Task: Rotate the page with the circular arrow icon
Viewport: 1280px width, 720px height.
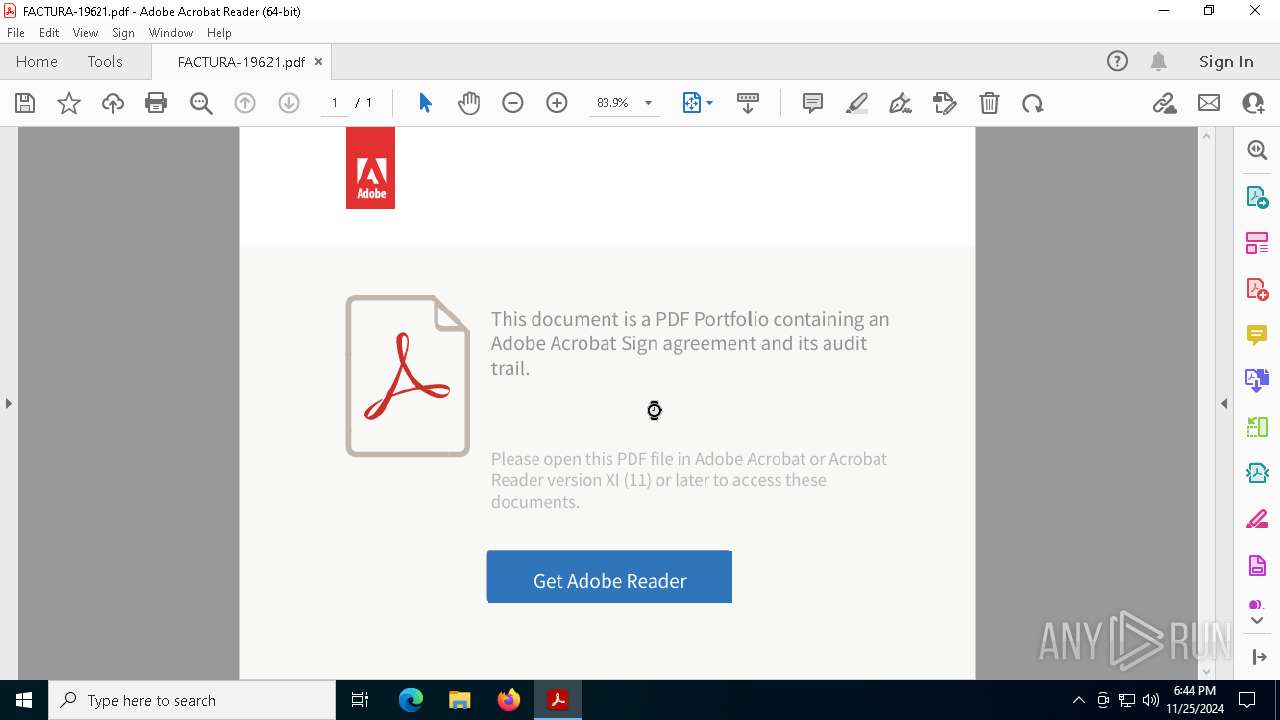Action: 1033,103
